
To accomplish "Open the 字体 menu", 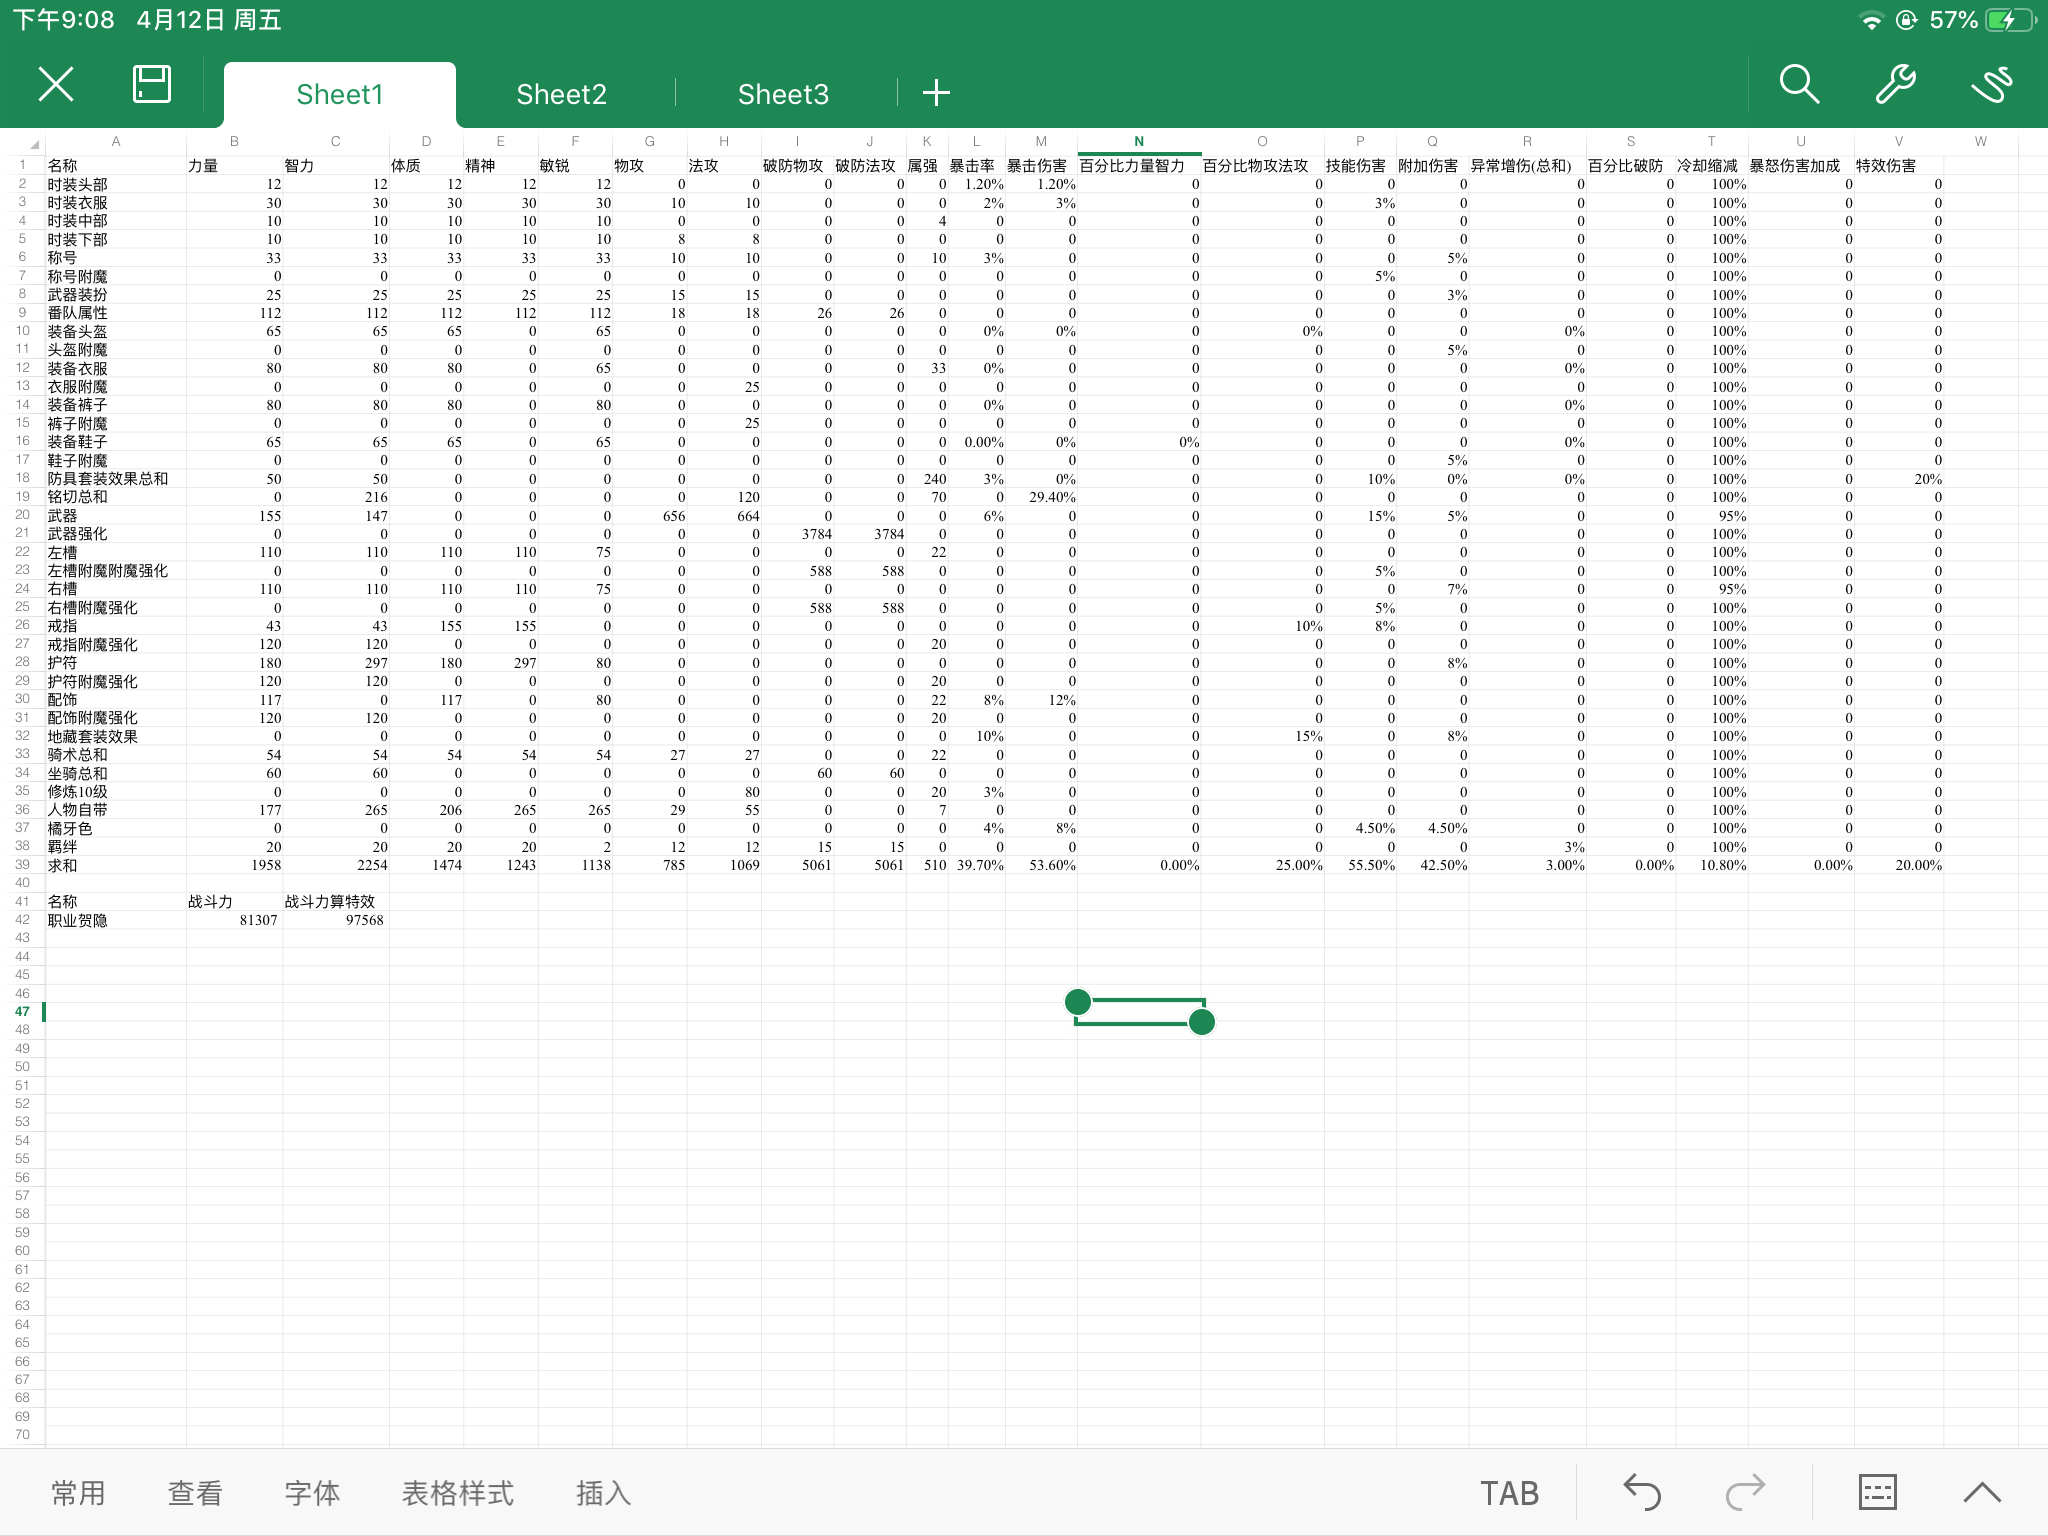I will [312, 1493].
